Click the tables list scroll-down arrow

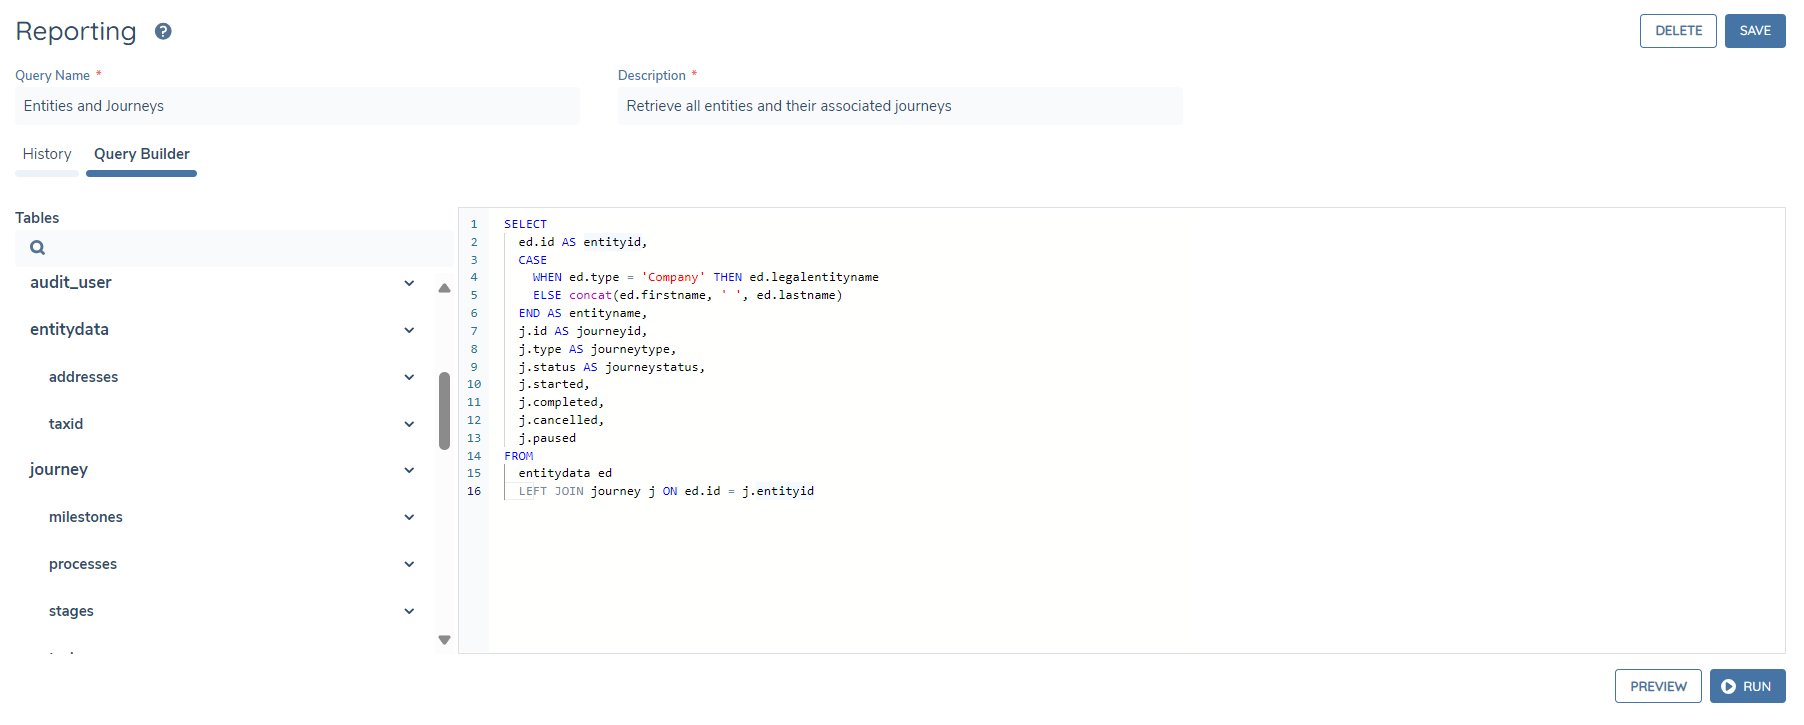tap(444, 640)
